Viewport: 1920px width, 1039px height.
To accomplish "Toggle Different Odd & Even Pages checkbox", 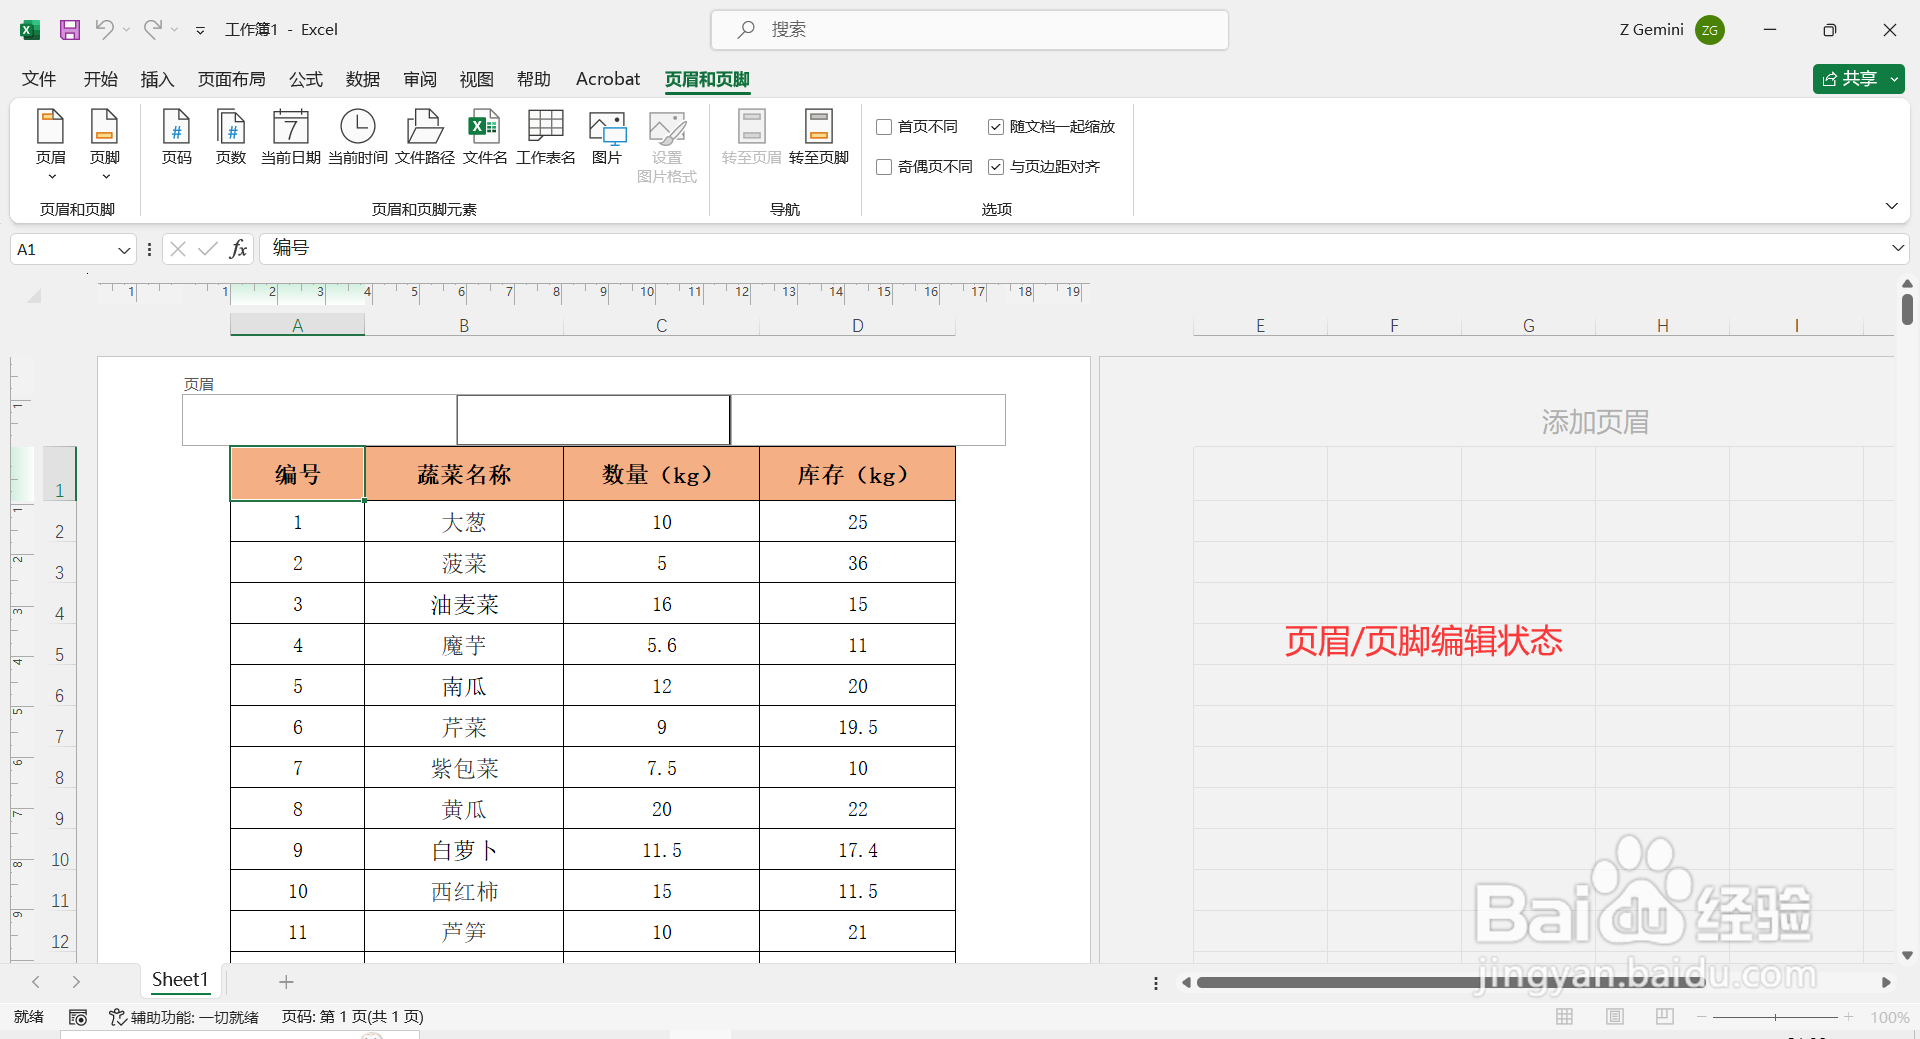I will coord(884,167).
